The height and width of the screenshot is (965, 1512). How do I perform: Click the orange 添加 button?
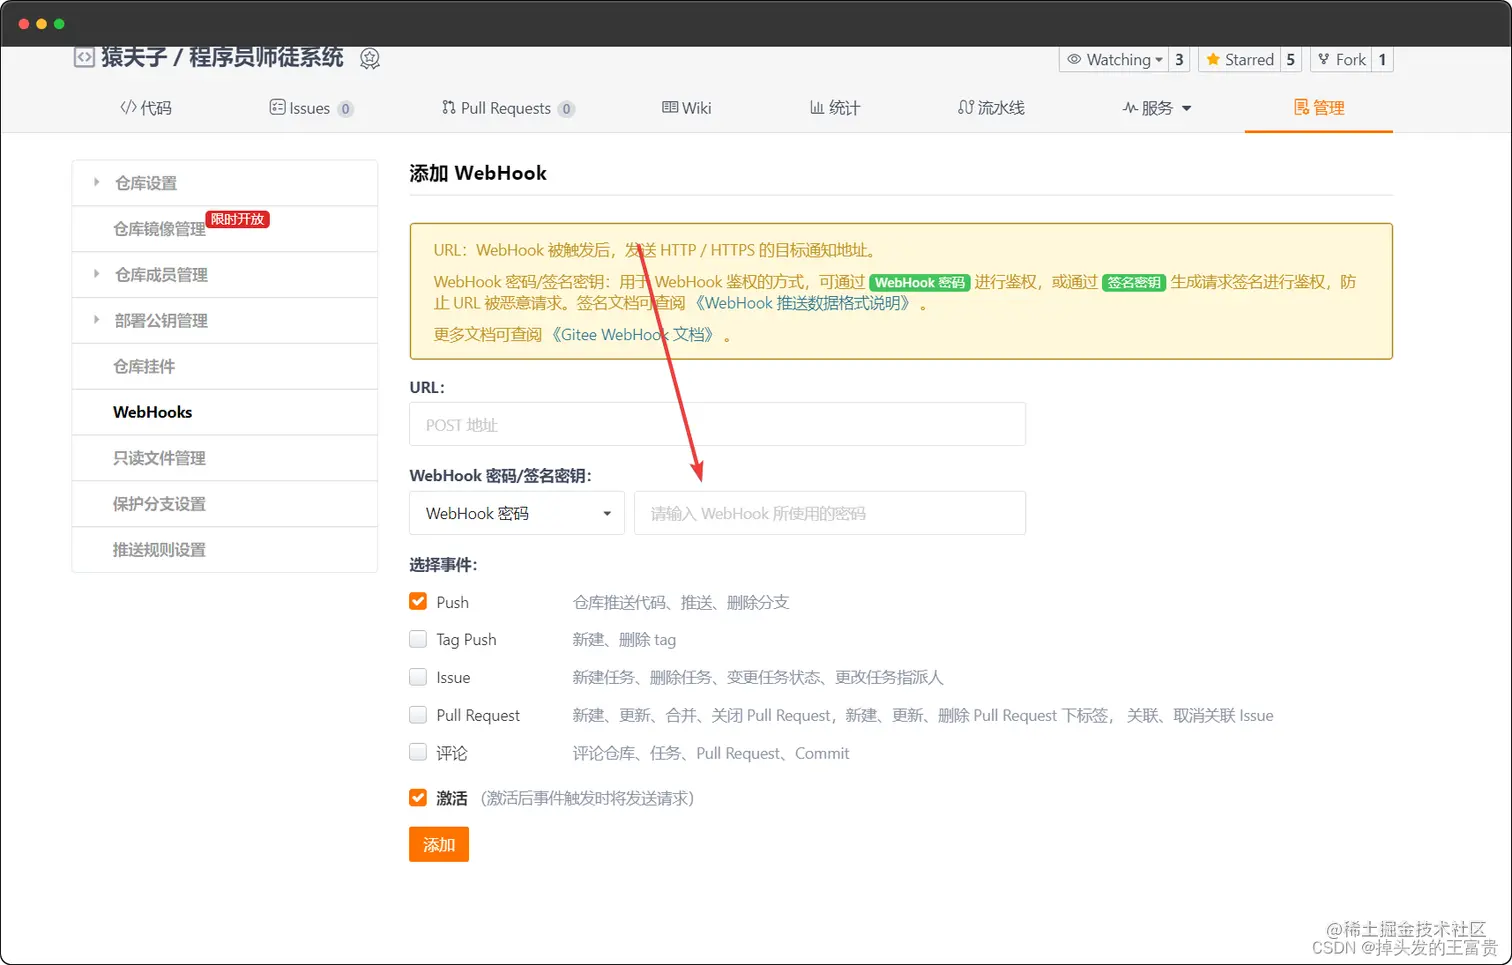click(x=439, y=845)
